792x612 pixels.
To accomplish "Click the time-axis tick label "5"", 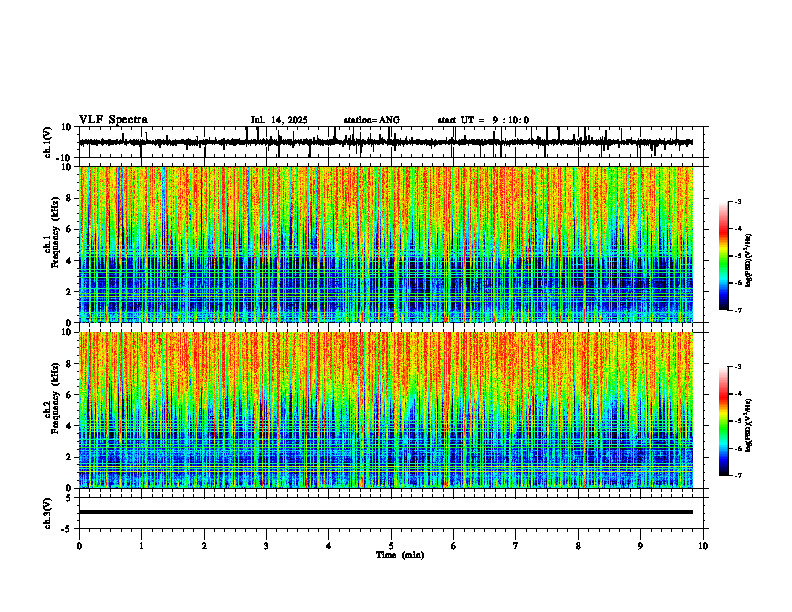I will (x=391, y=546).
